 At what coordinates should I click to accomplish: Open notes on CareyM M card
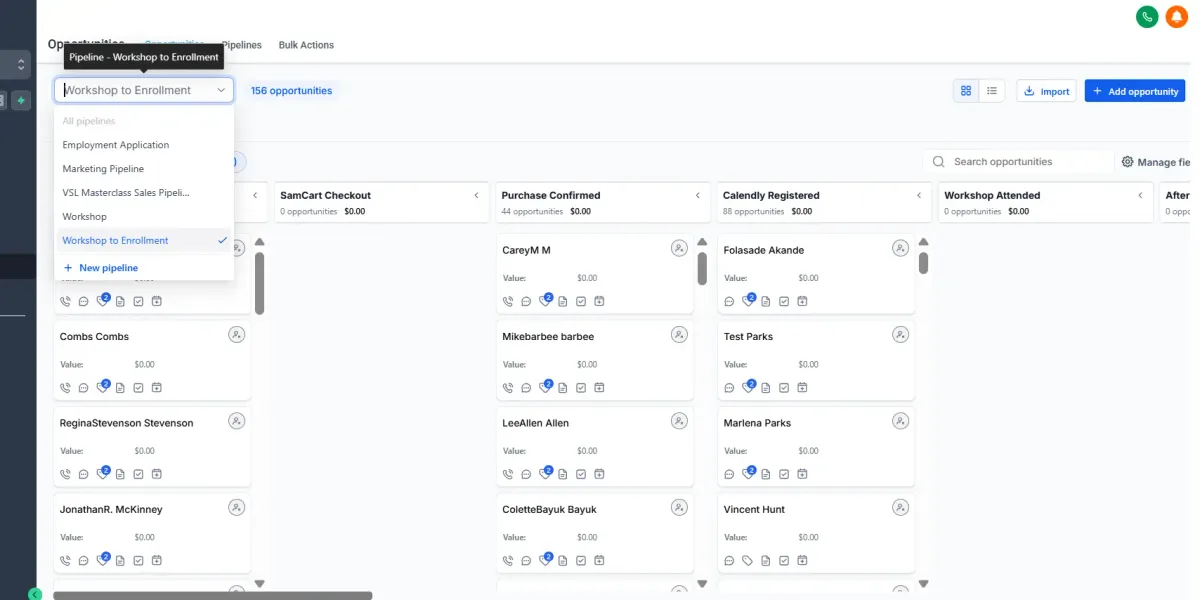[x=563, y=301]
